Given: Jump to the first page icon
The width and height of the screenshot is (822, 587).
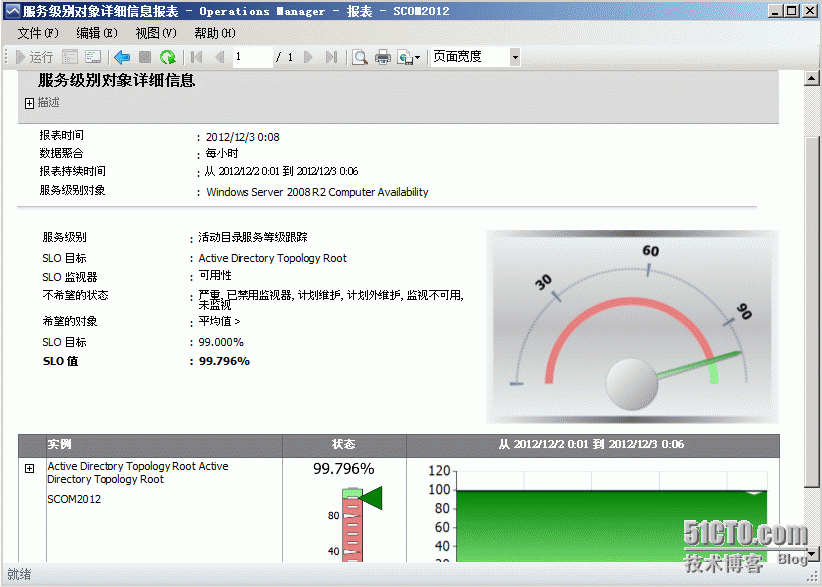Looking at the screenshot, I should pyautogui.click(x=197, y=57).
